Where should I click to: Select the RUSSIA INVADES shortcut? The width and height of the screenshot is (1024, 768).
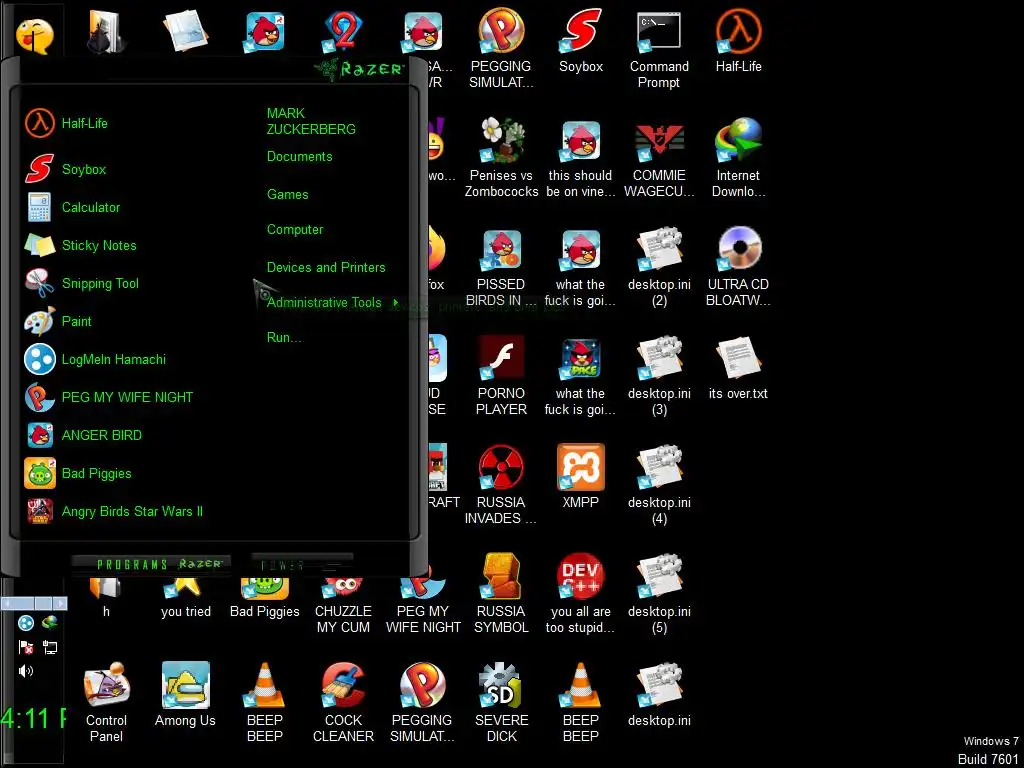pyautogui.click(x=501, y=485)
